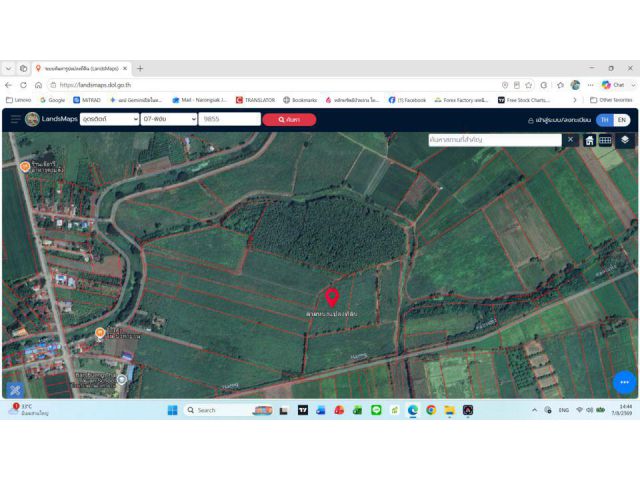Clear the place search with X

(570, 140)
